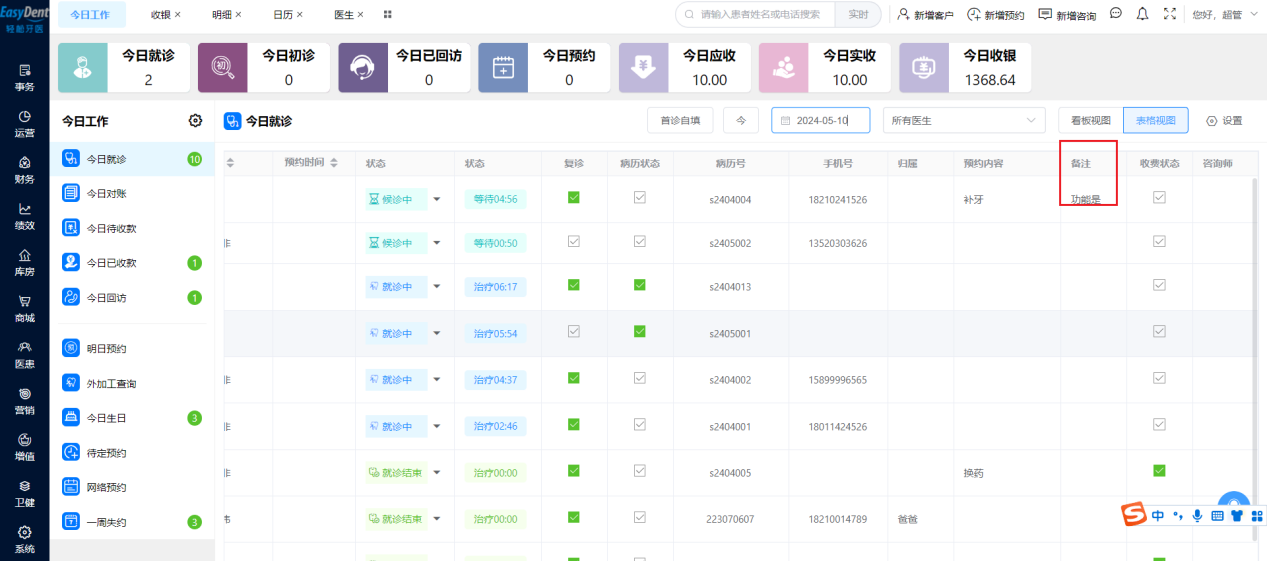
Task: Click the 今 today button
Action: 741,120
